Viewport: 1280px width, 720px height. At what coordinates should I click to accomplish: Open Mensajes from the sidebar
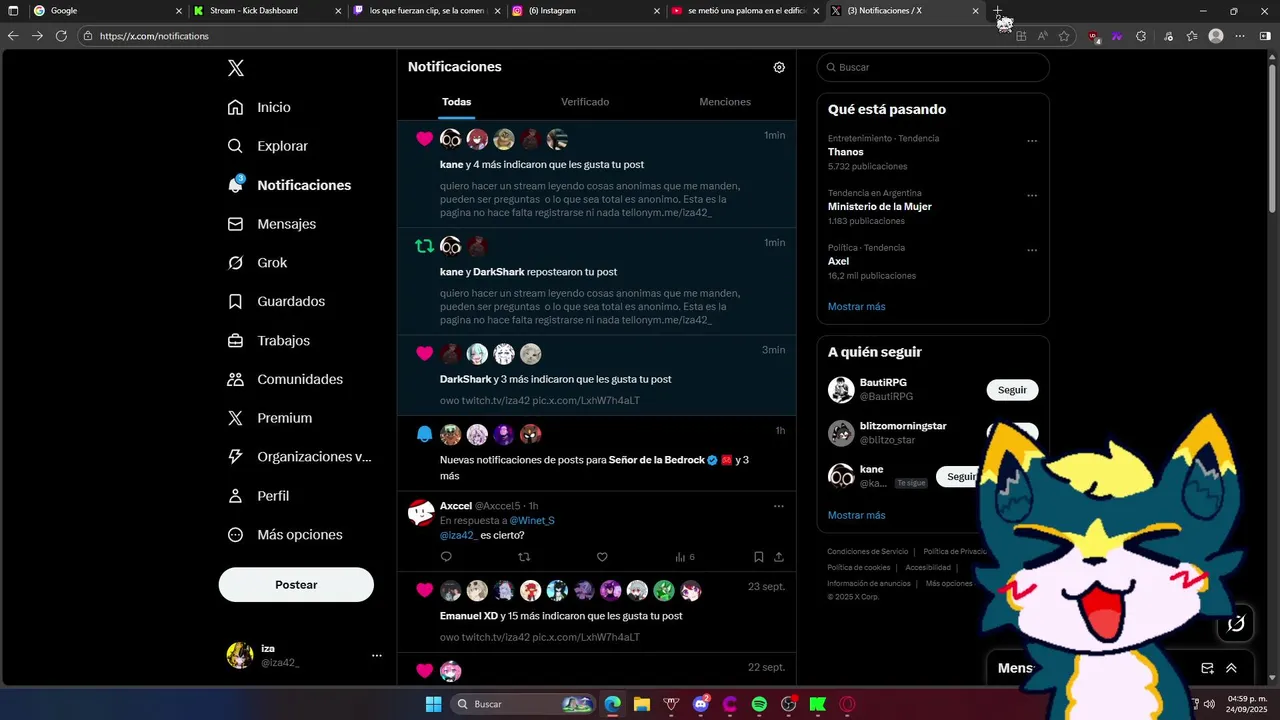point(272,224)
